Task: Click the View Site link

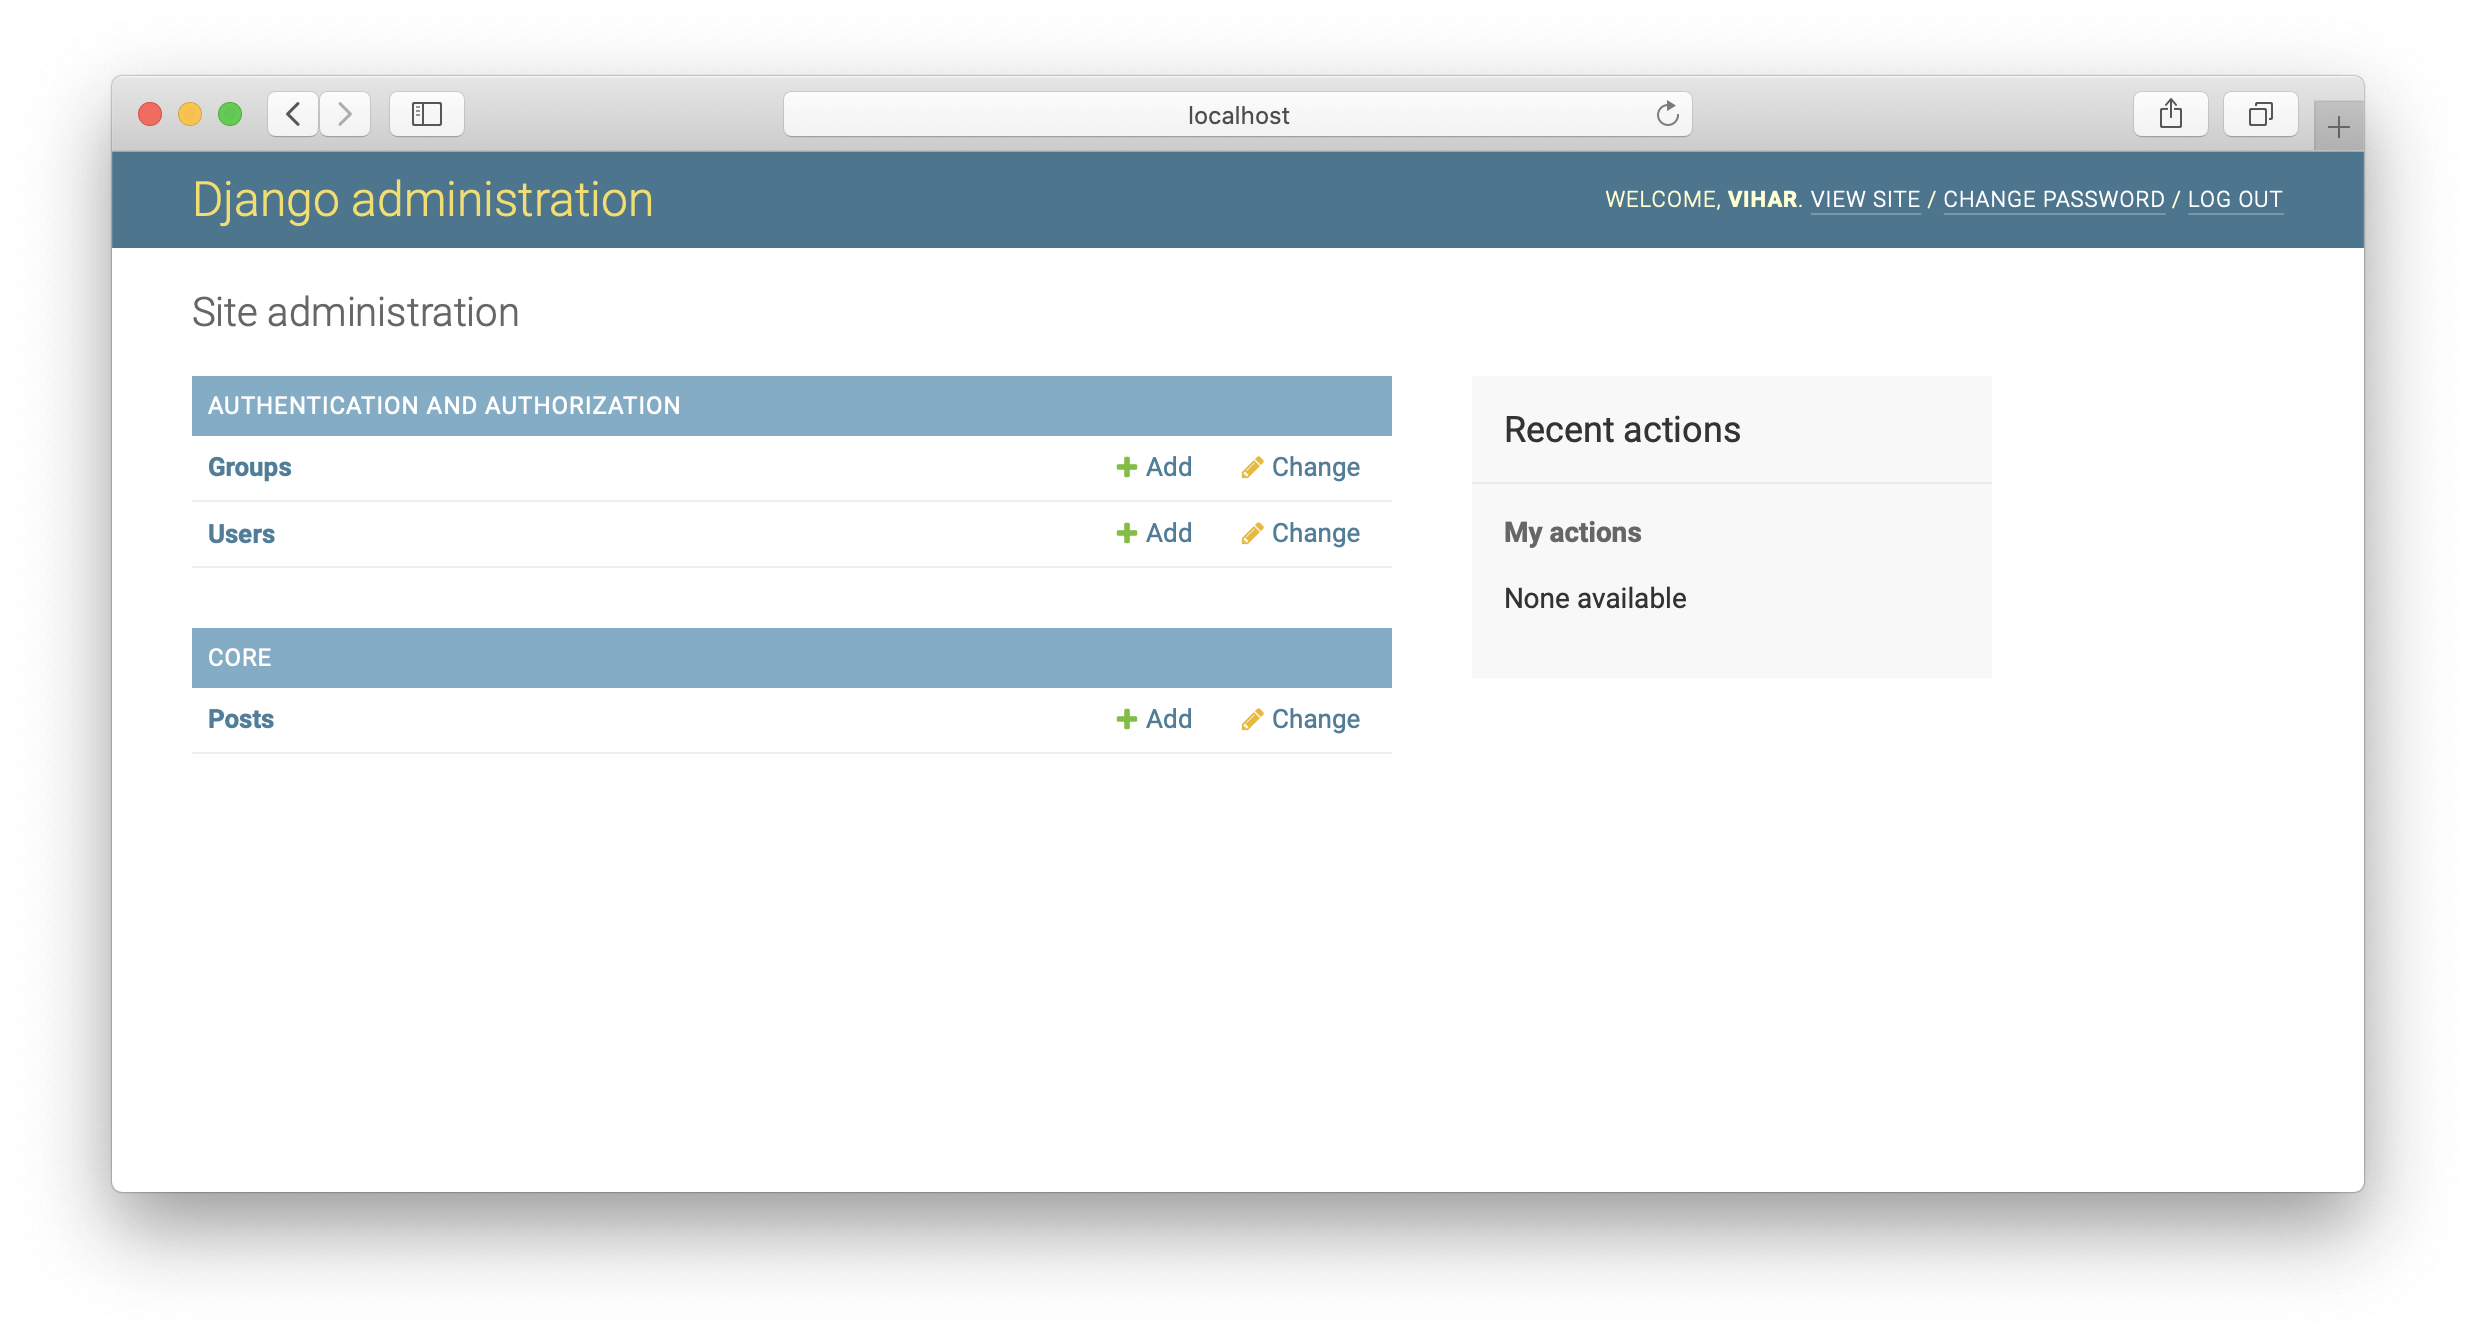Action: 1865,199
